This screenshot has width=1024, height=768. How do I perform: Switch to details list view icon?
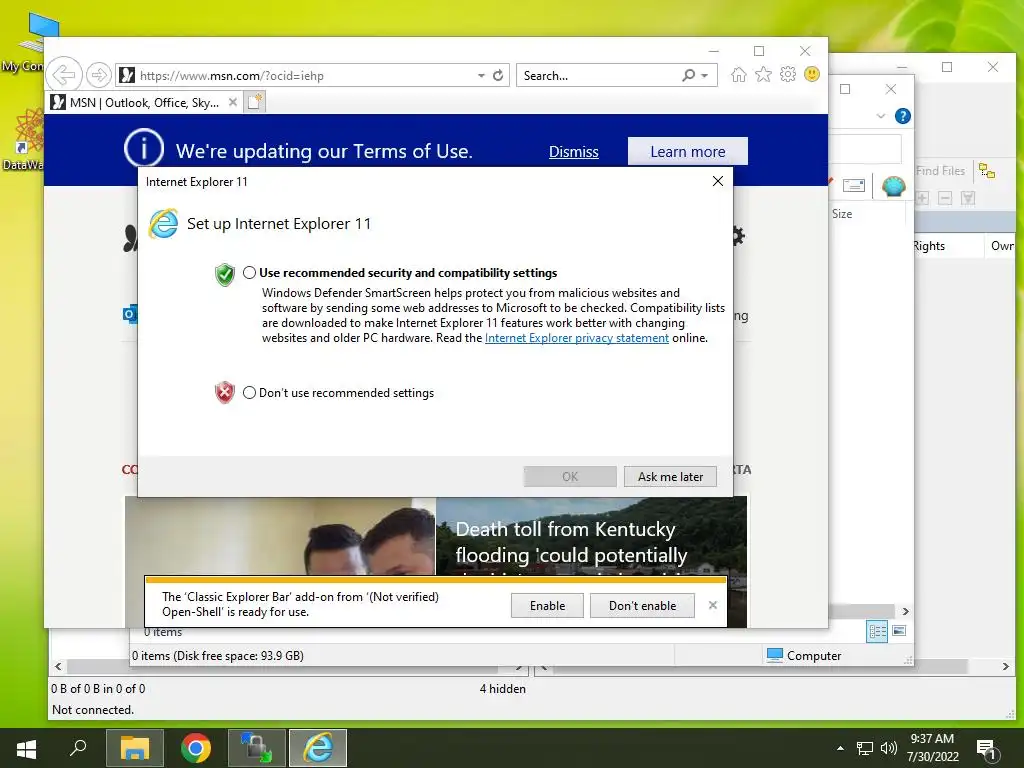877,632
